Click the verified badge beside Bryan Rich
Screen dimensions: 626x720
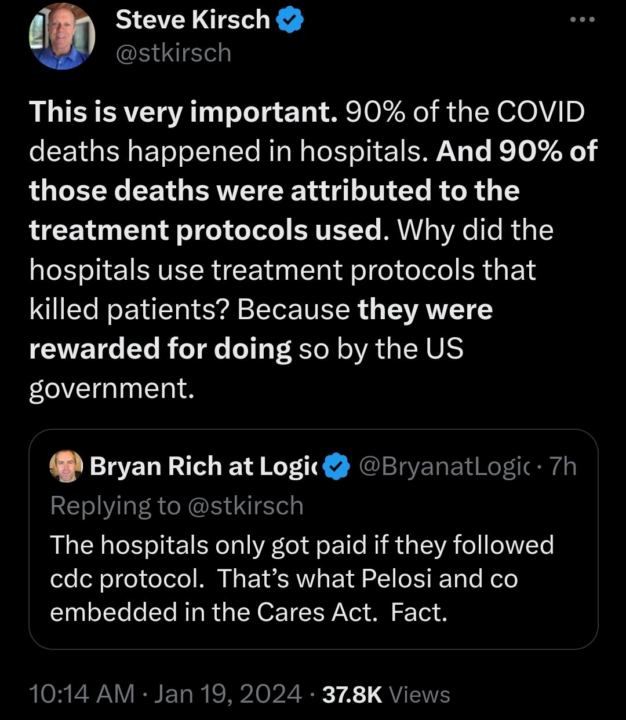[x=338, y=466]
